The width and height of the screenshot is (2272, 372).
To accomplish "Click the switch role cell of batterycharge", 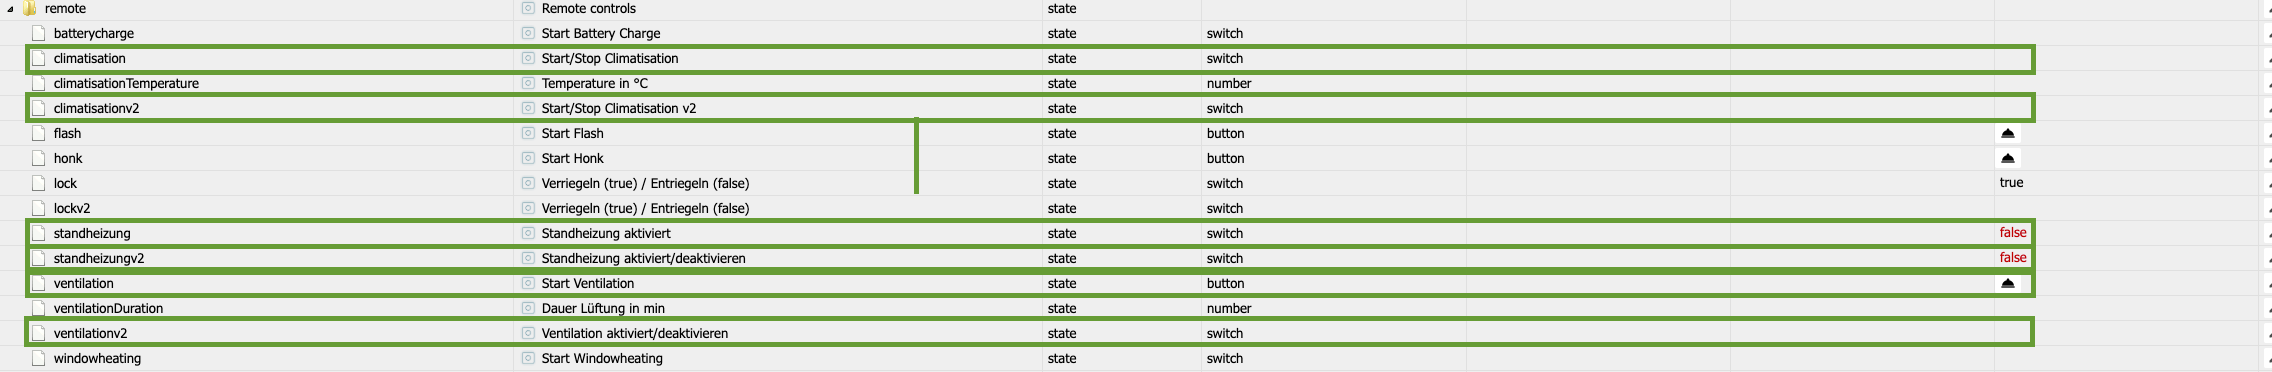I will pyautogui.click(x=1225, y=33).
